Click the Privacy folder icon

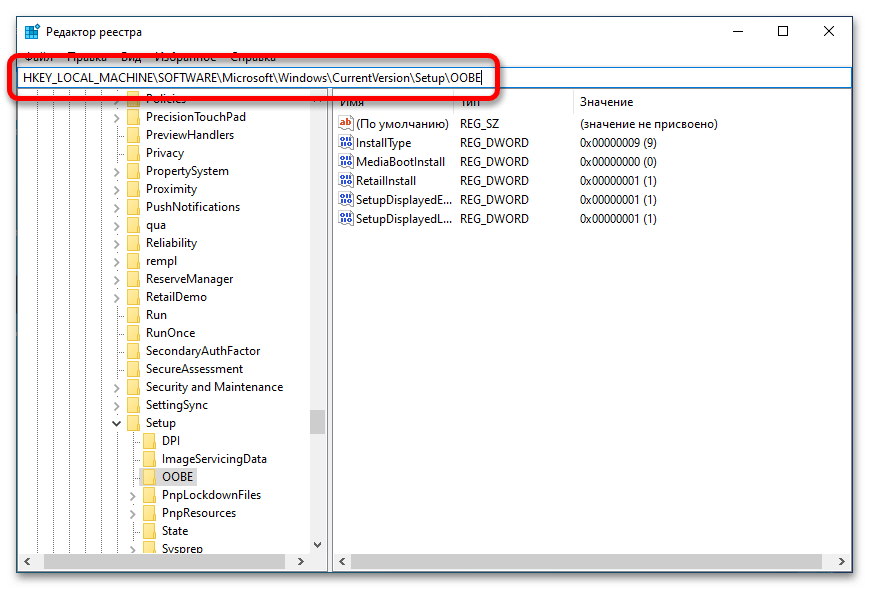pyautogui.click(x=133, y=153)
